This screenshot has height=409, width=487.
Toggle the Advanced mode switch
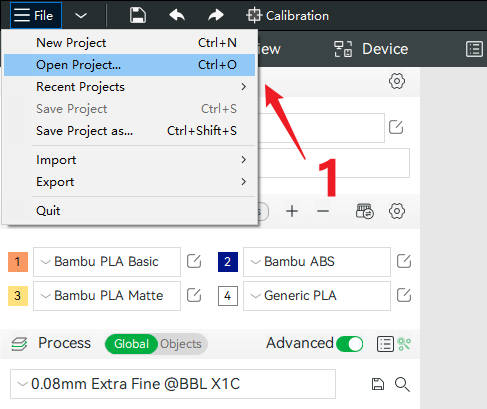pyautogui.click(x=350, y=344)
